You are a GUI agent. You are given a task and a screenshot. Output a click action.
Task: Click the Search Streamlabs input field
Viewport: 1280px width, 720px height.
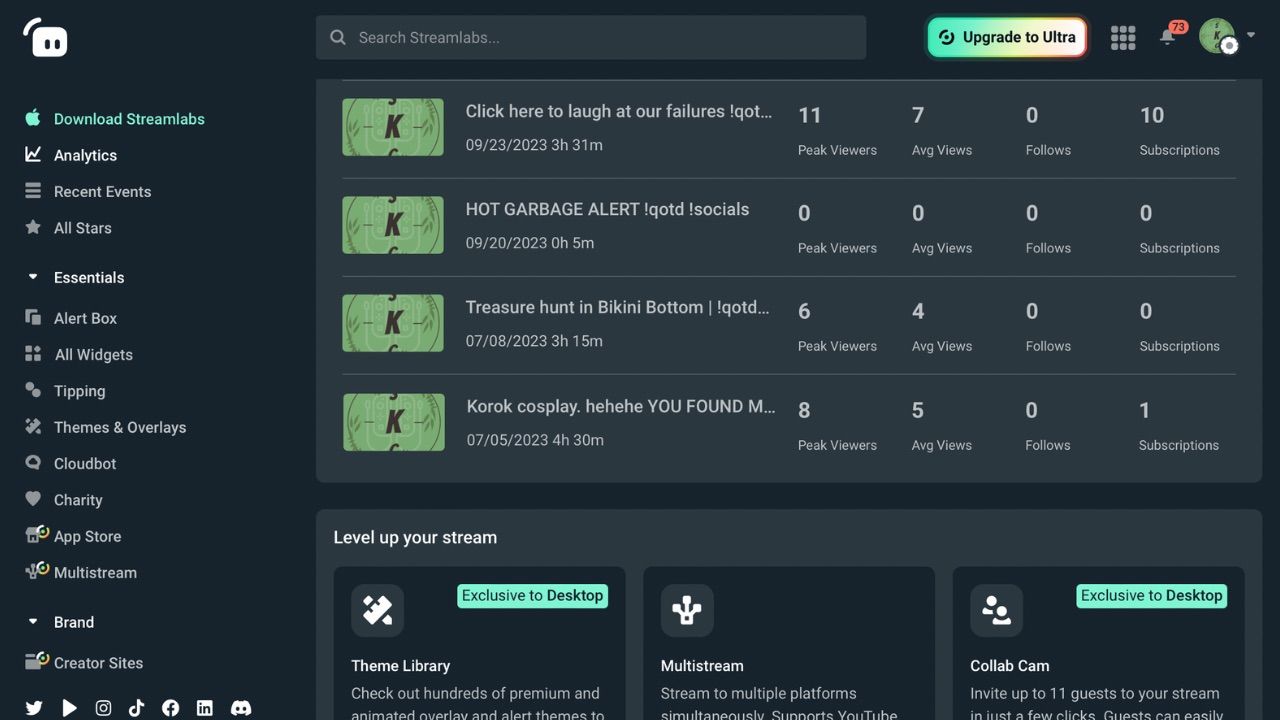[x=590, y=37]
